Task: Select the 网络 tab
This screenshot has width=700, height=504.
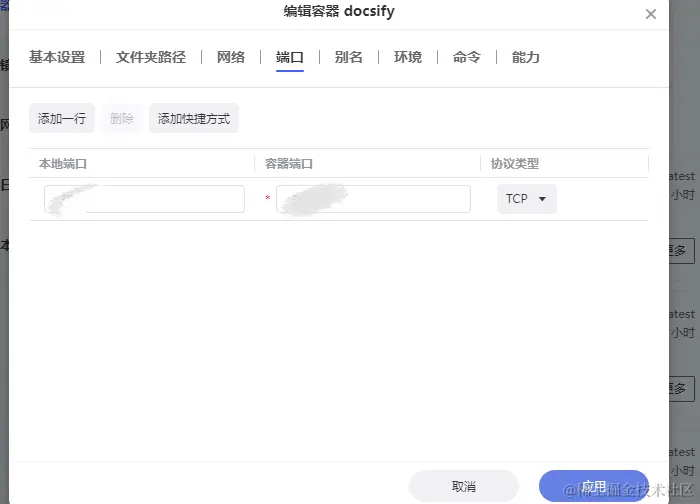Action: click(231, 57)
